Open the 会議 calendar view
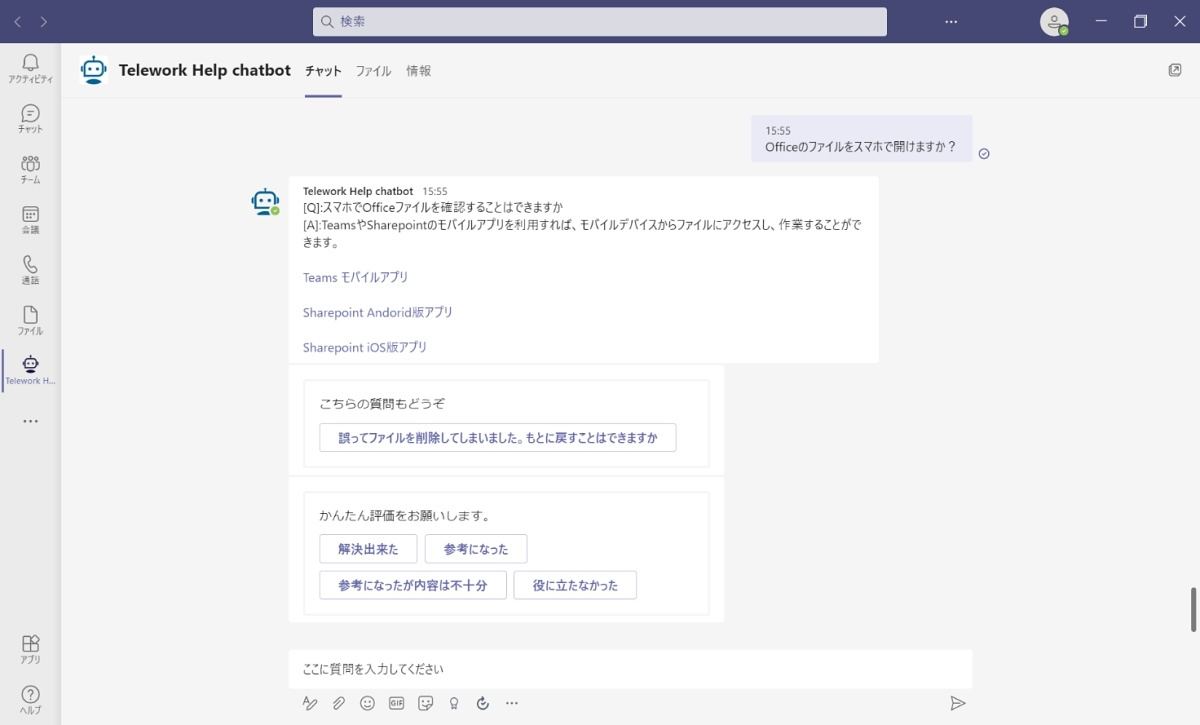1200x725 pixels. coord(30,220)
